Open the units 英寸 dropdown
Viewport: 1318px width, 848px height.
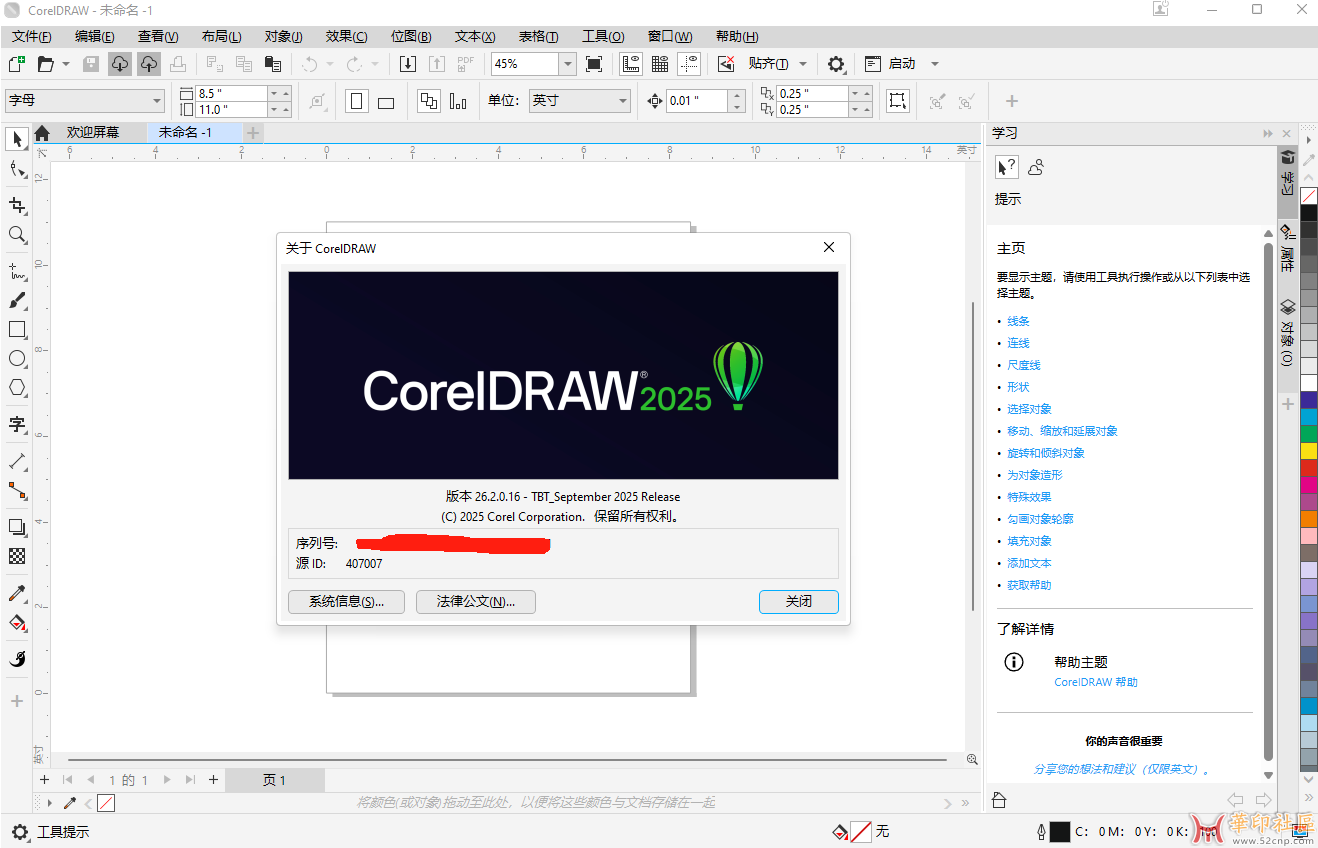point(623,101)
